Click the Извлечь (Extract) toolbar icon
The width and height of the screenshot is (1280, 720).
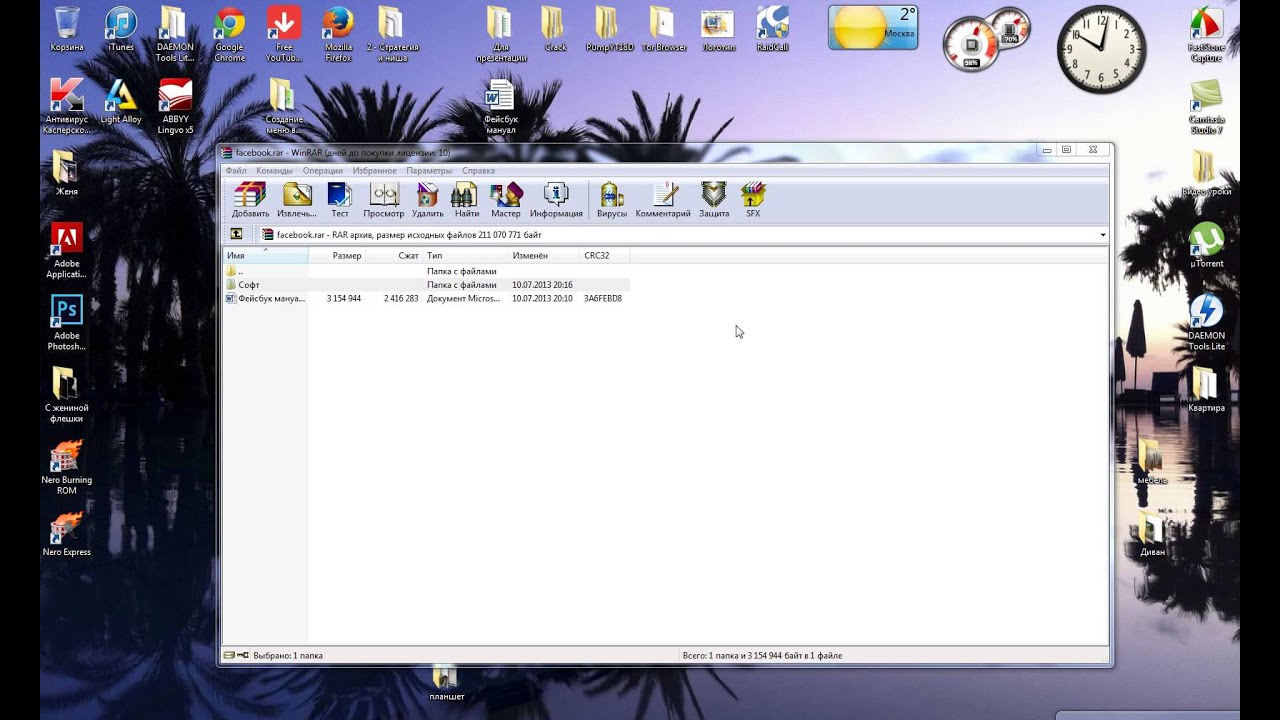tap(297, 200)
